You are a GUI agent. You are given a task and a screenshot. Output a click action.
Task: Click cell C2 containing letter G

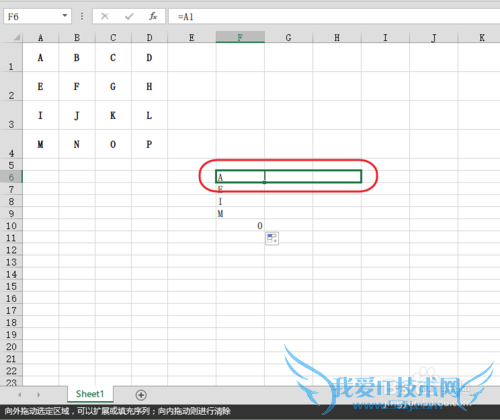[113, 86]
